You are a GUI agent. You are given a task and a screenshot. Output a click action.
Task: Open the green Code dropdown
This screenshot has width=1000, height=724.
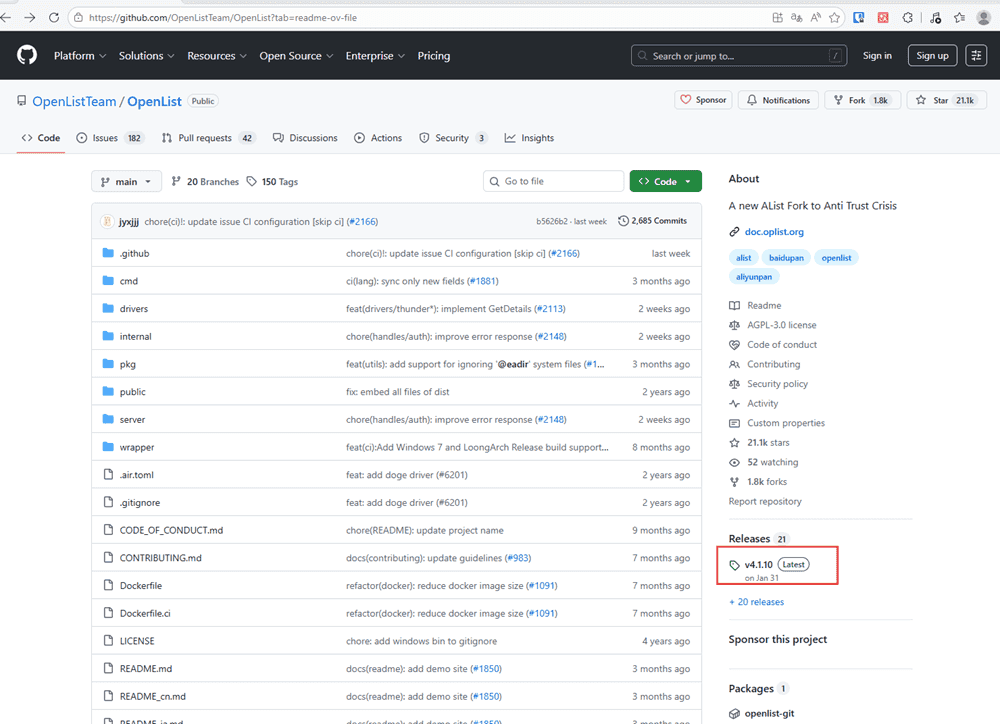coord(665,182)
